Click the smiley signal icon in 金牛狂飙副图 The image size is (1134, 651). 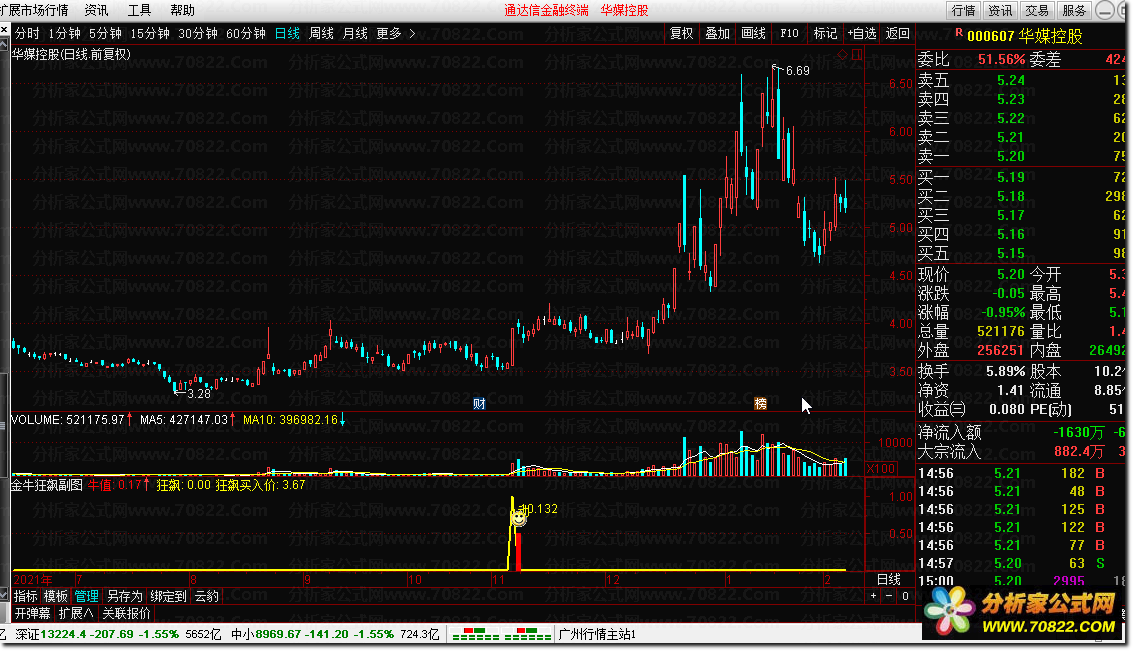[519, 517]
